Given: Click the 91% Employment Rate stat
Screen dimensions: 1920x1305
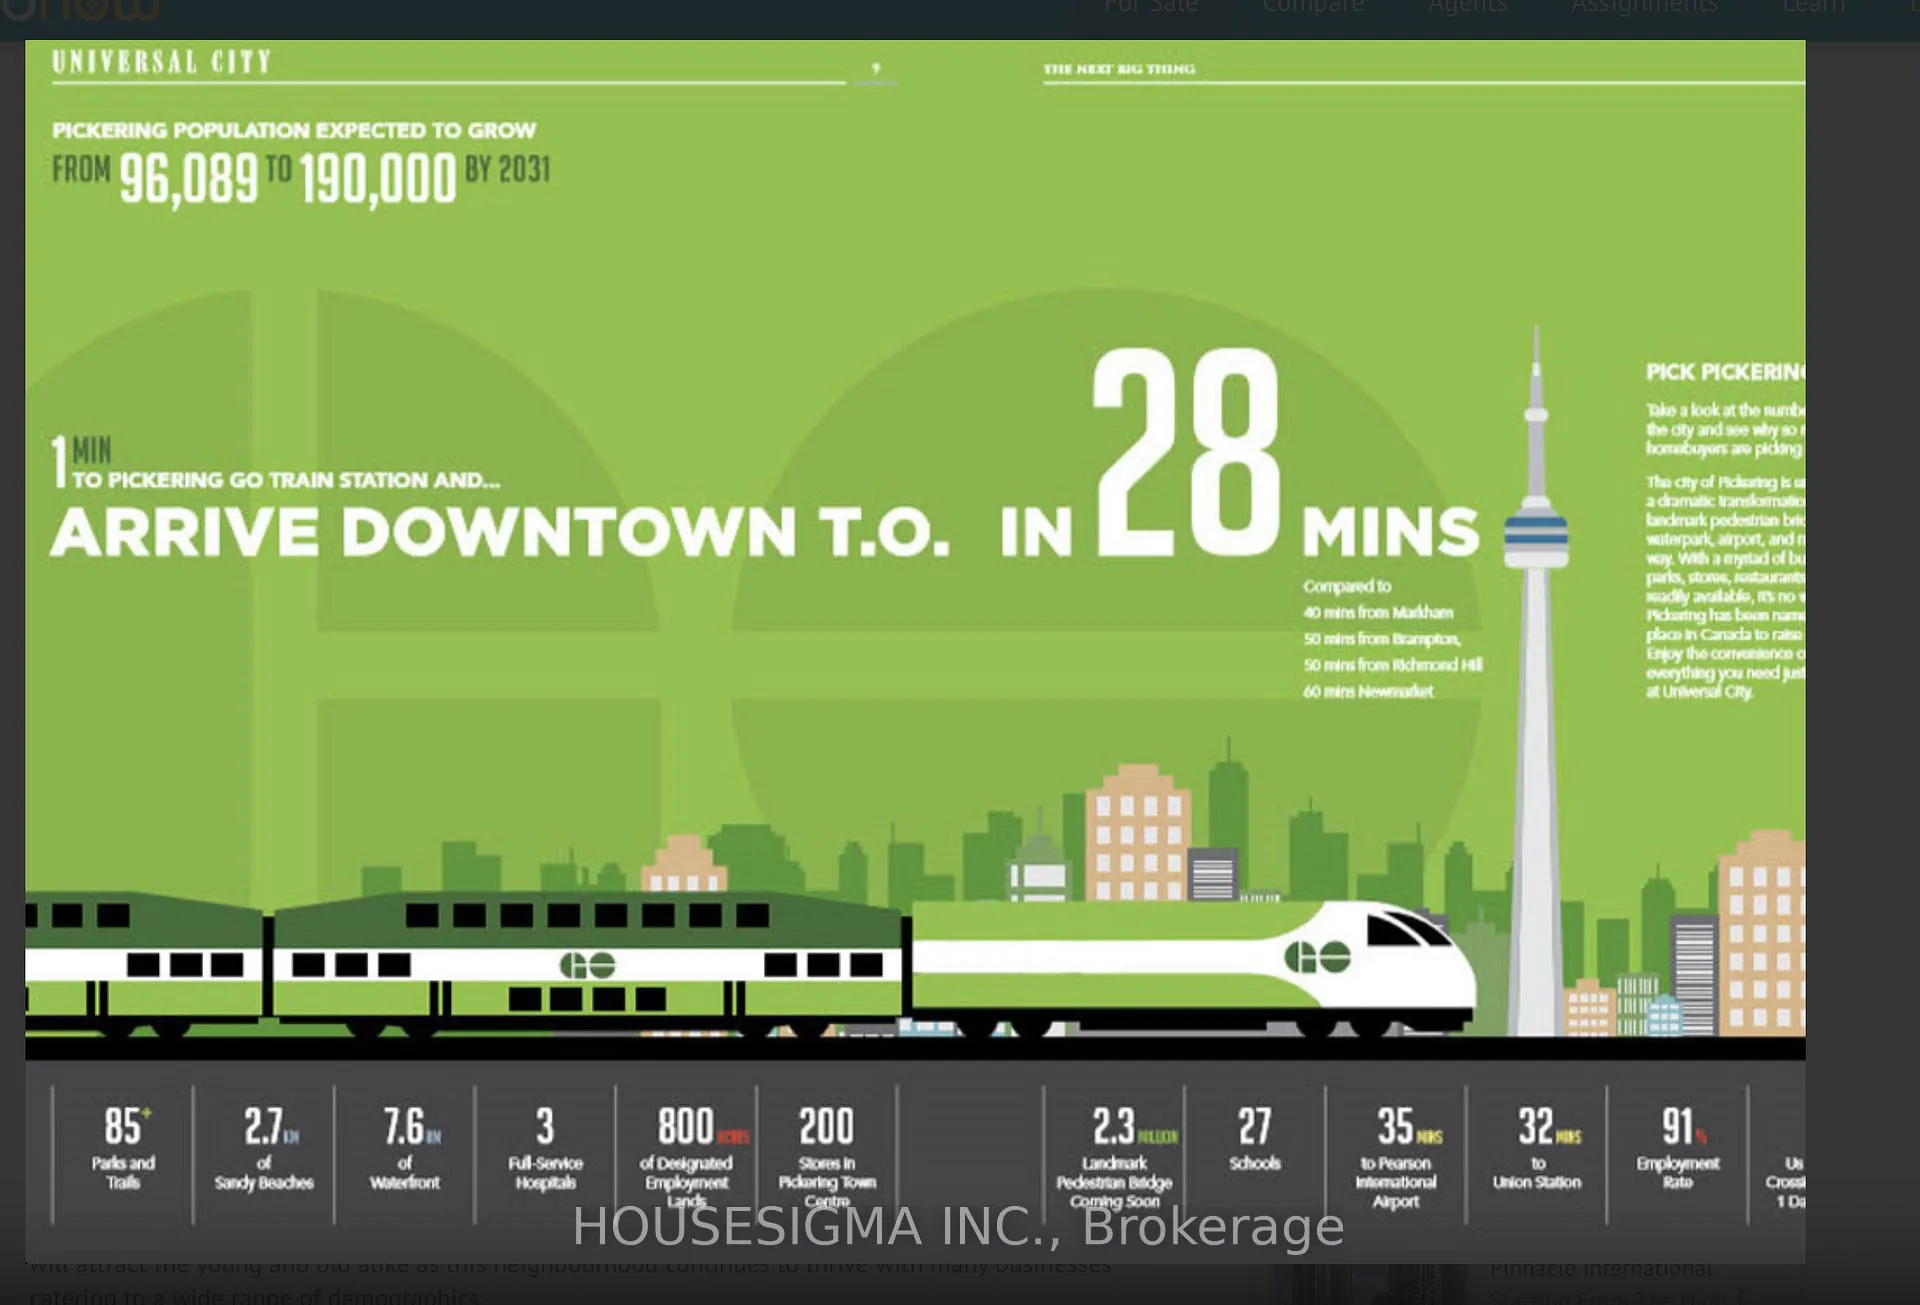Looking at the screenshot, I should click(x=1678, y=1148).
